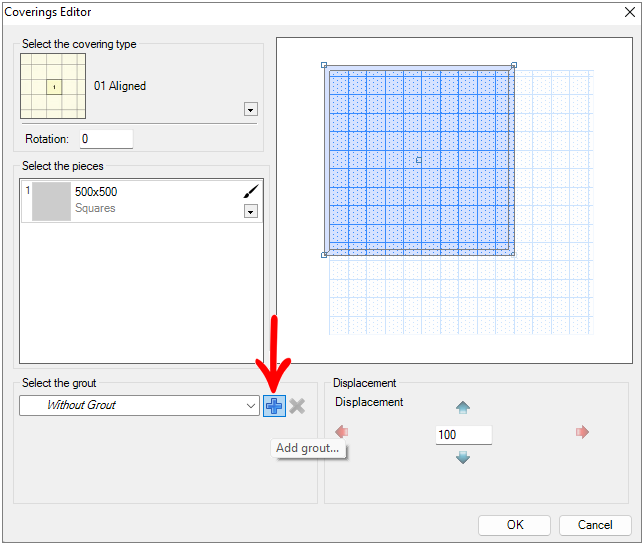Click the bottom-left handle of the preview selection
Screen dimensions: 643x545
point(324,255)
